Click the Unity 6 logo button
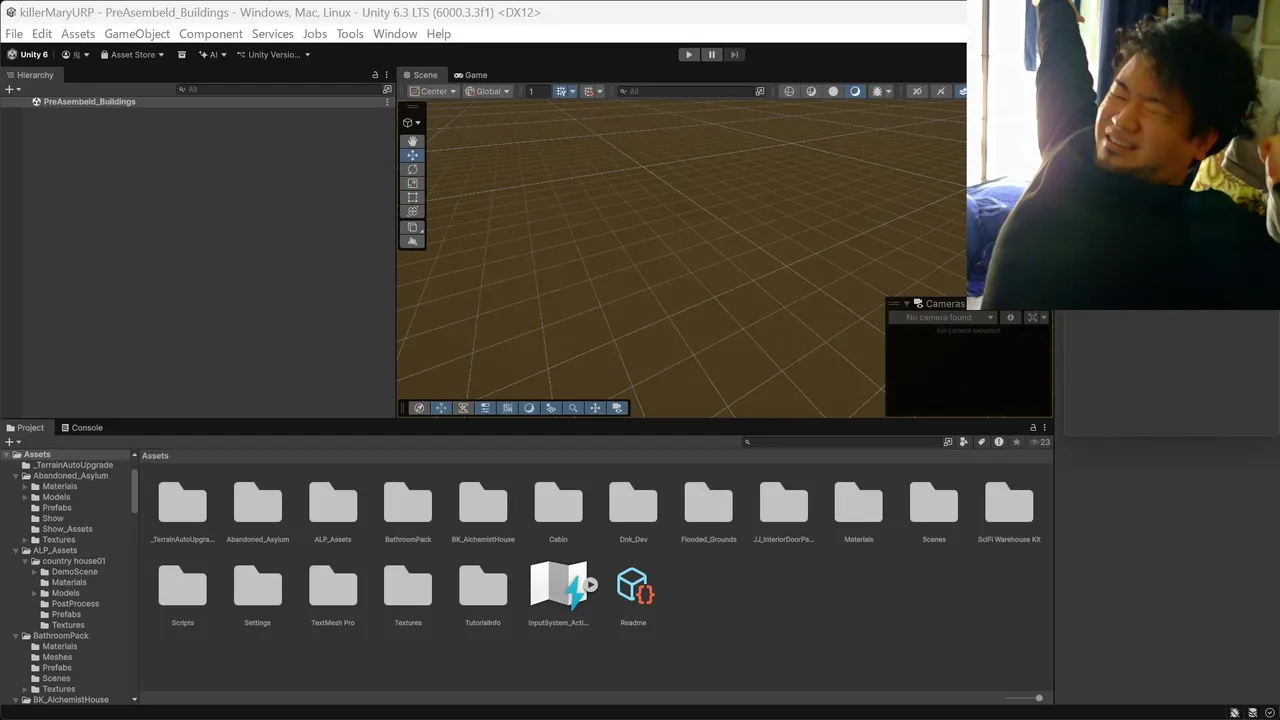Screen dimensions: 1280x720 (x=28, y=55)
